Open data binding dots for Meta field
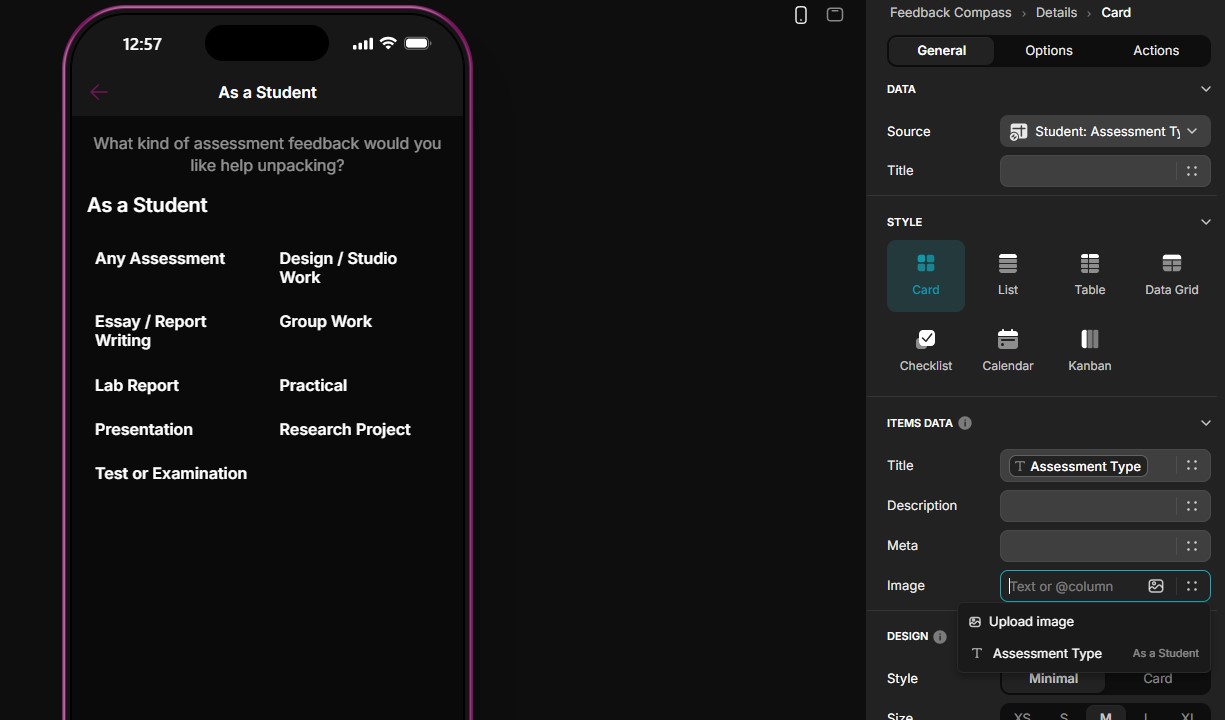The width and height of the screenshot is (1225, 720). [1192, 546]
